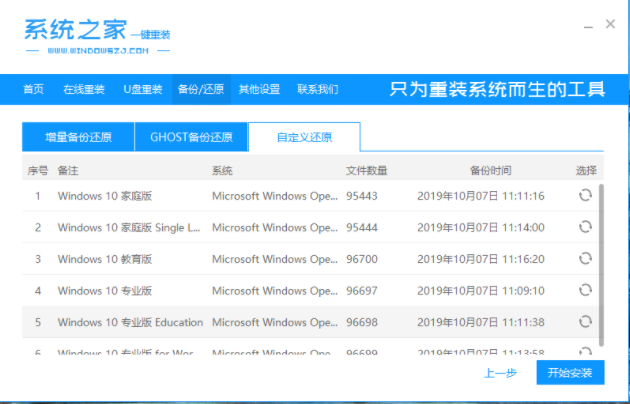The height and width of the screenshot is (404, 630).
Task: Select restore icon for 家庭版 Single Language row
Action: tap(585, 228)
